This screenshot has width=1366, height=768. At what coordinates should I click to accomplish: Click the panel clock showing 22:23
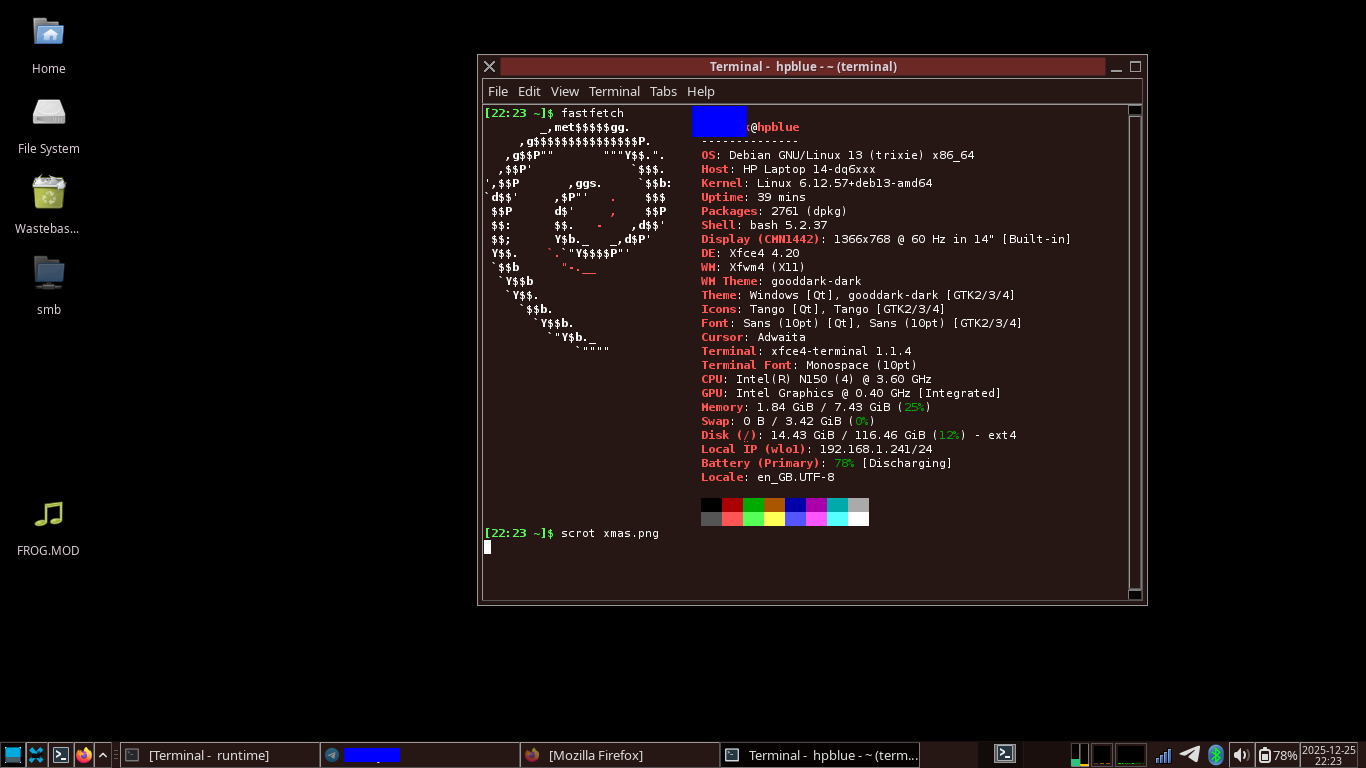[x=1328, y=755]
